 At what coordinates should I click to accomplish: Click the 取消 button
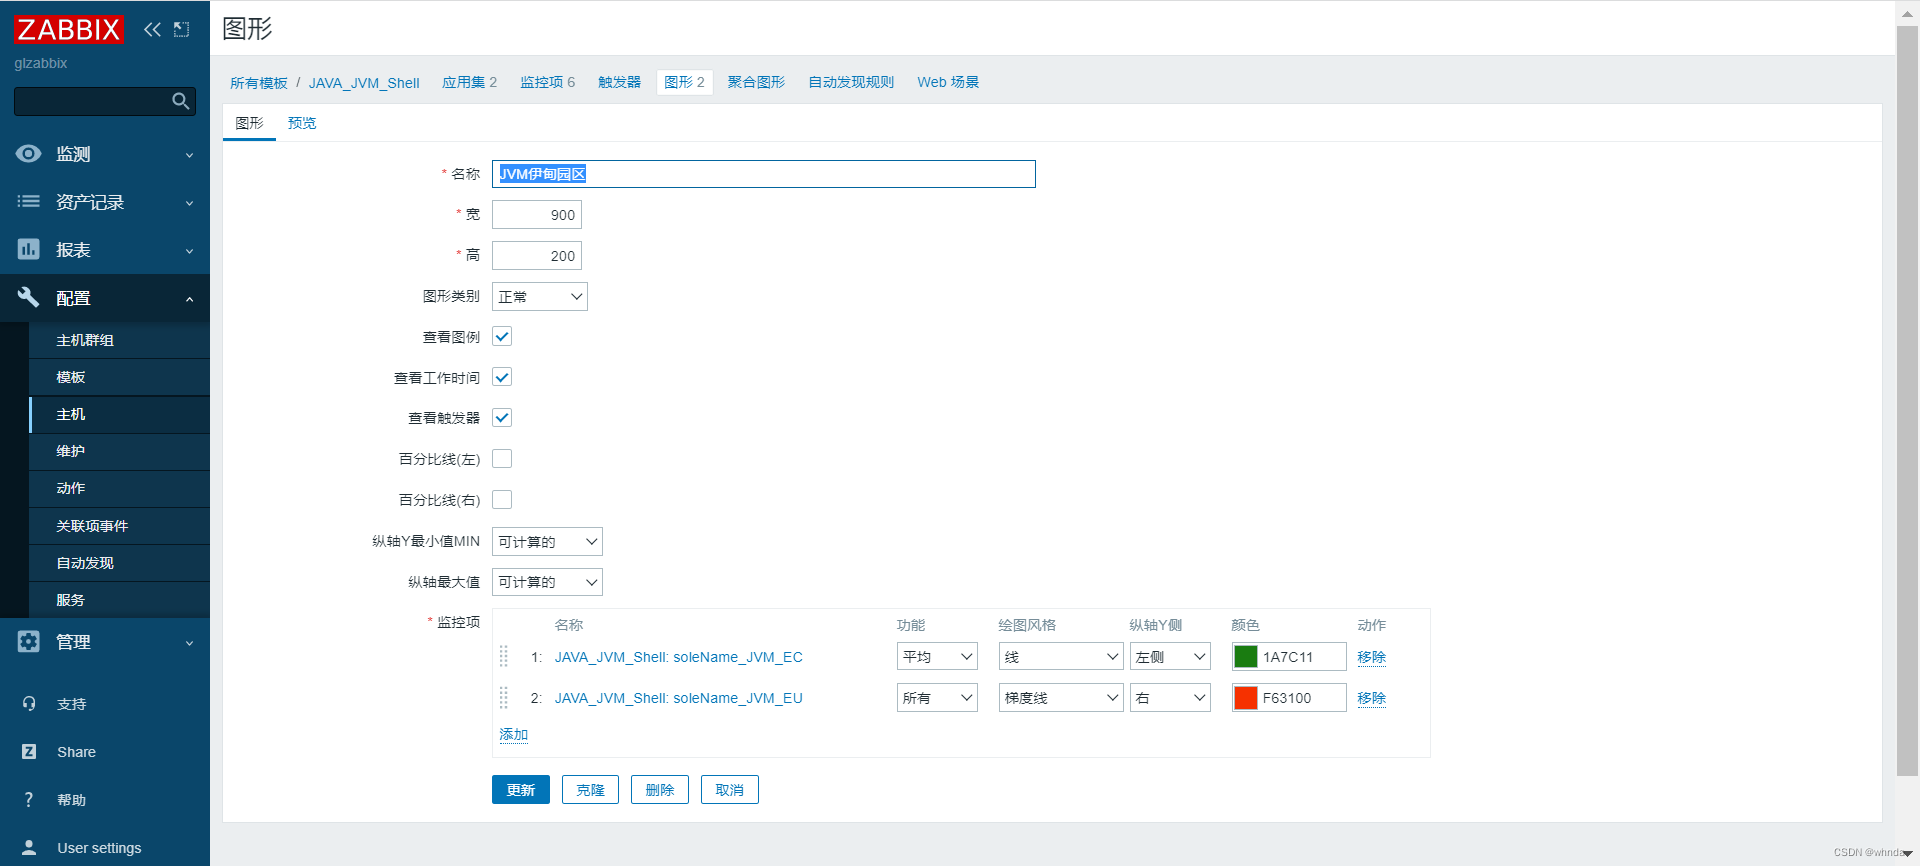point(730,790)
